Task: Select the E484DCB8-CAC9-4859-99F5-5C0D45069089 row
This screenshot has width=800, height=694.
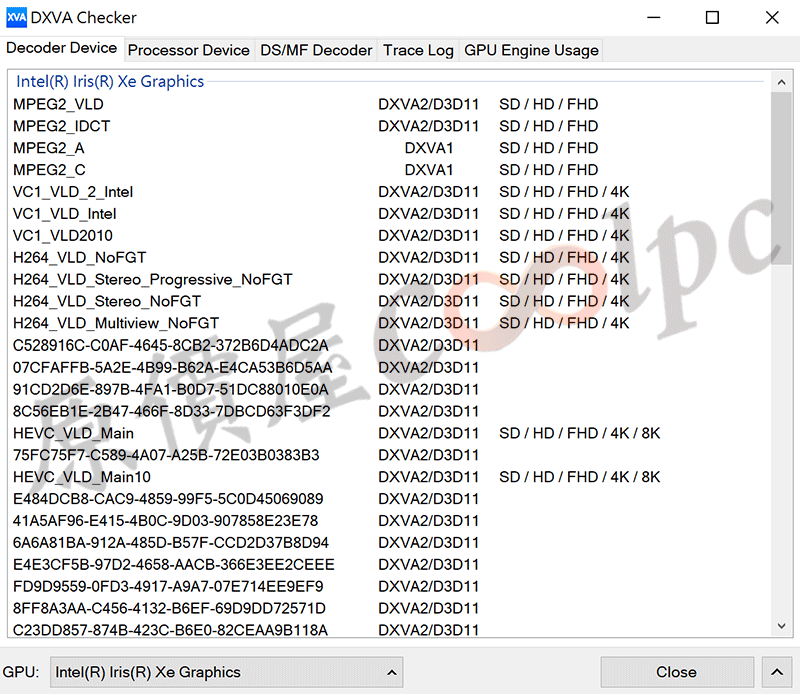Action: [389, 499]
